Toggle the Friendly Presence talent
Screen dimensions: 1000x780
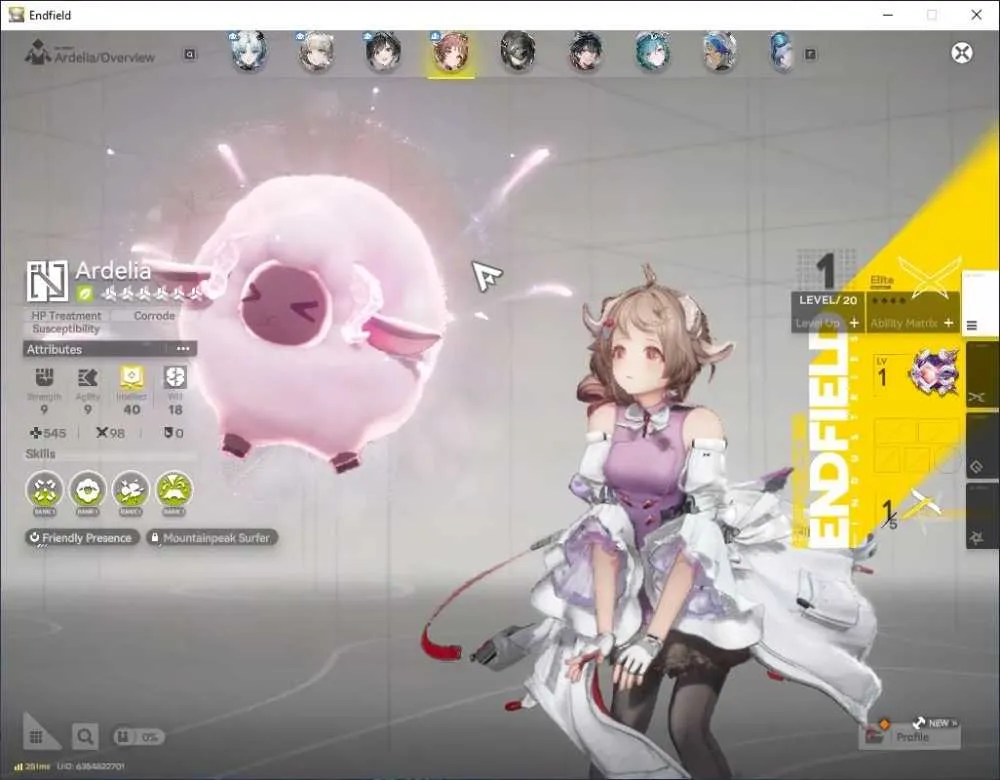point(82,538)
